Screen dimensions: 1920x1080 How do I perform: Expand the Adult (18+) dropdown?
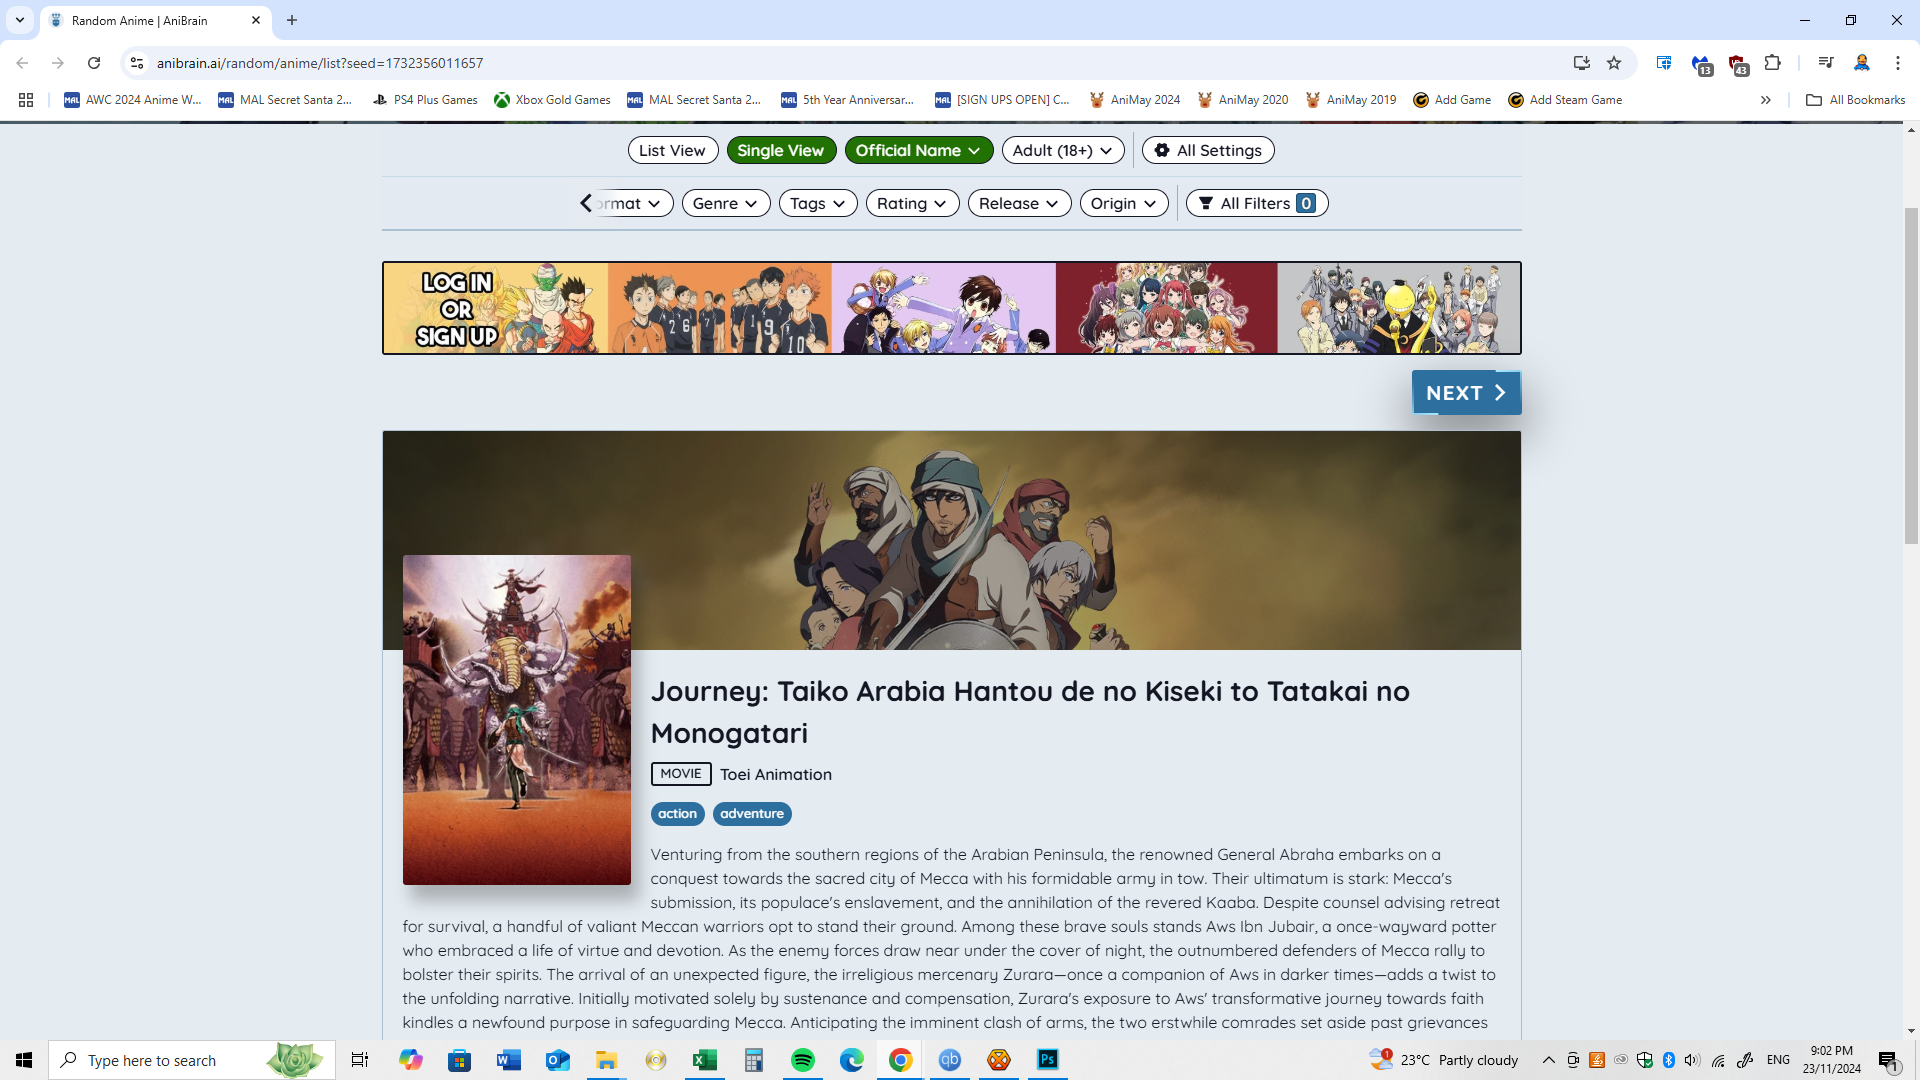1062,150
